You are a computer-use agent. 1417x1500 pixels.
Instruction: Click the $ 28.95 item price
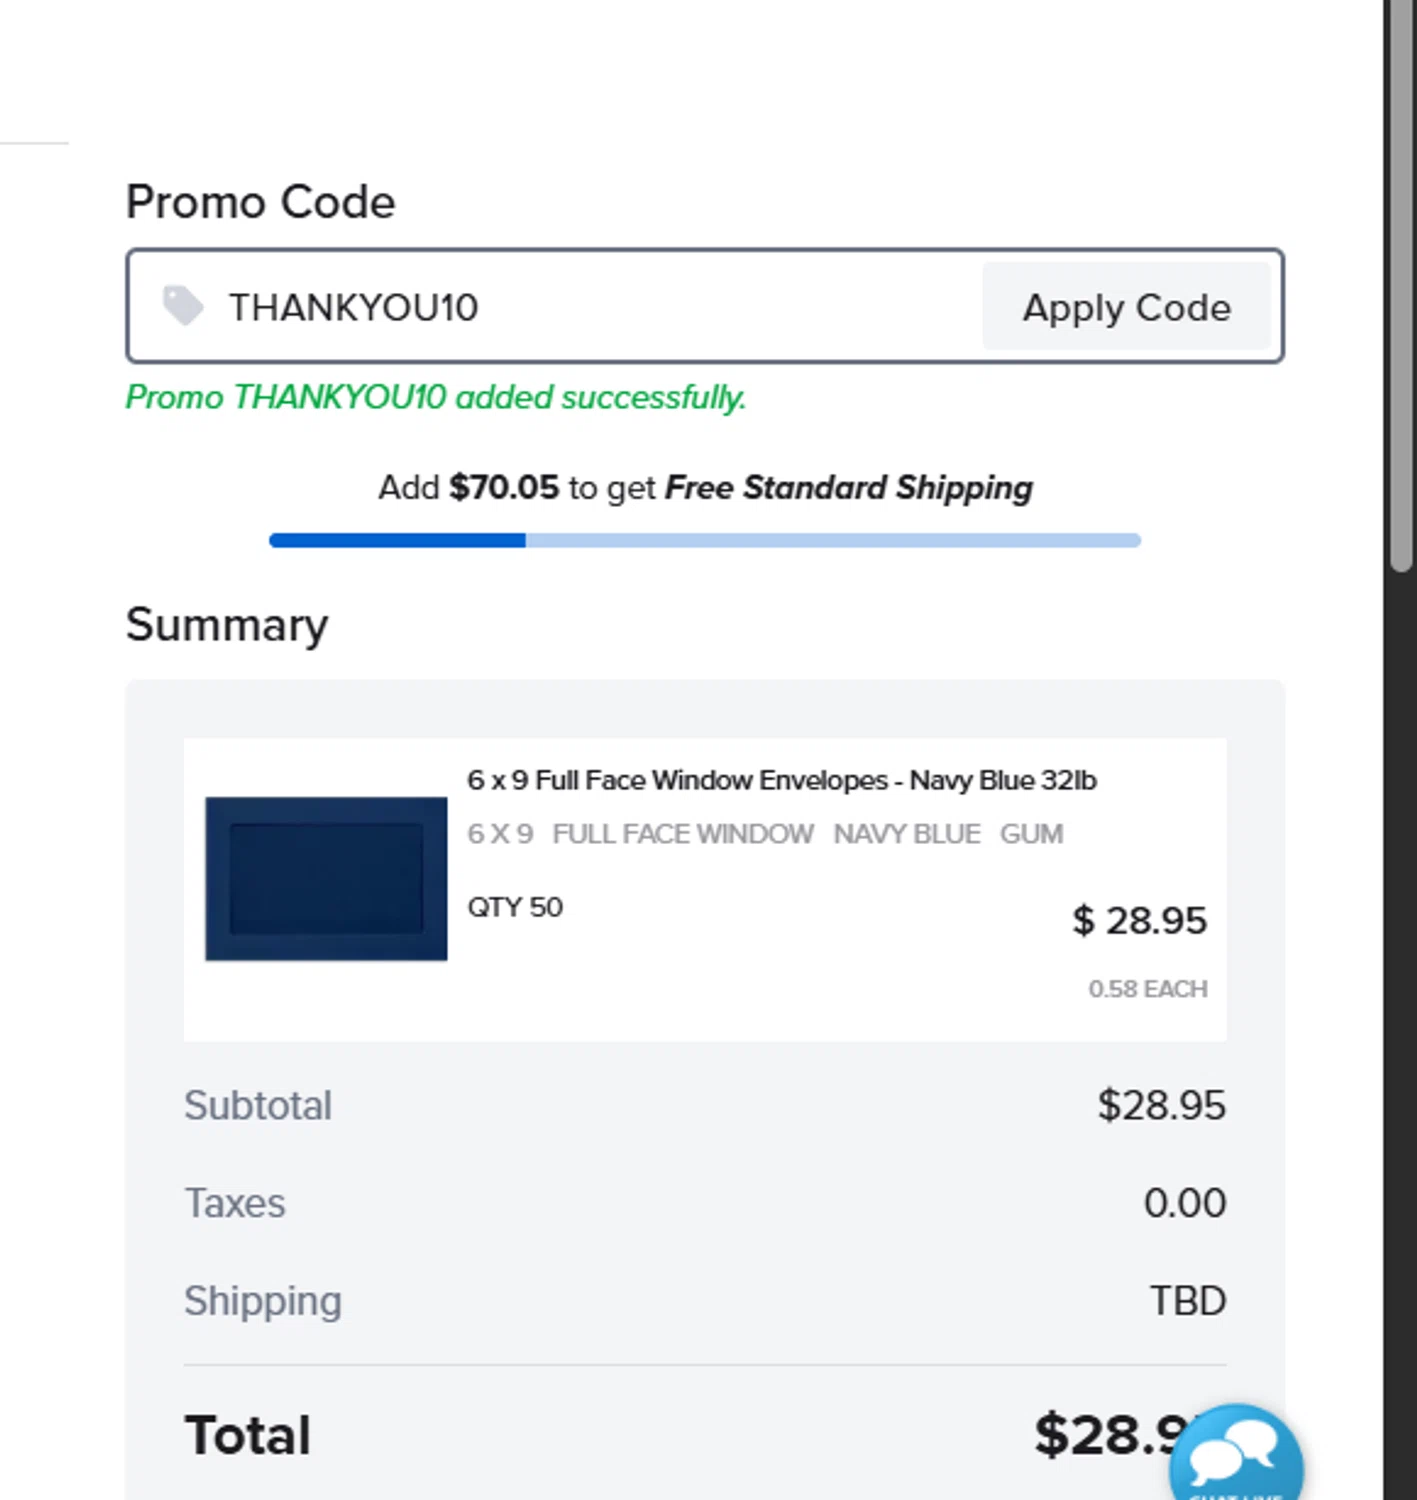click(x=1139, y=921)
